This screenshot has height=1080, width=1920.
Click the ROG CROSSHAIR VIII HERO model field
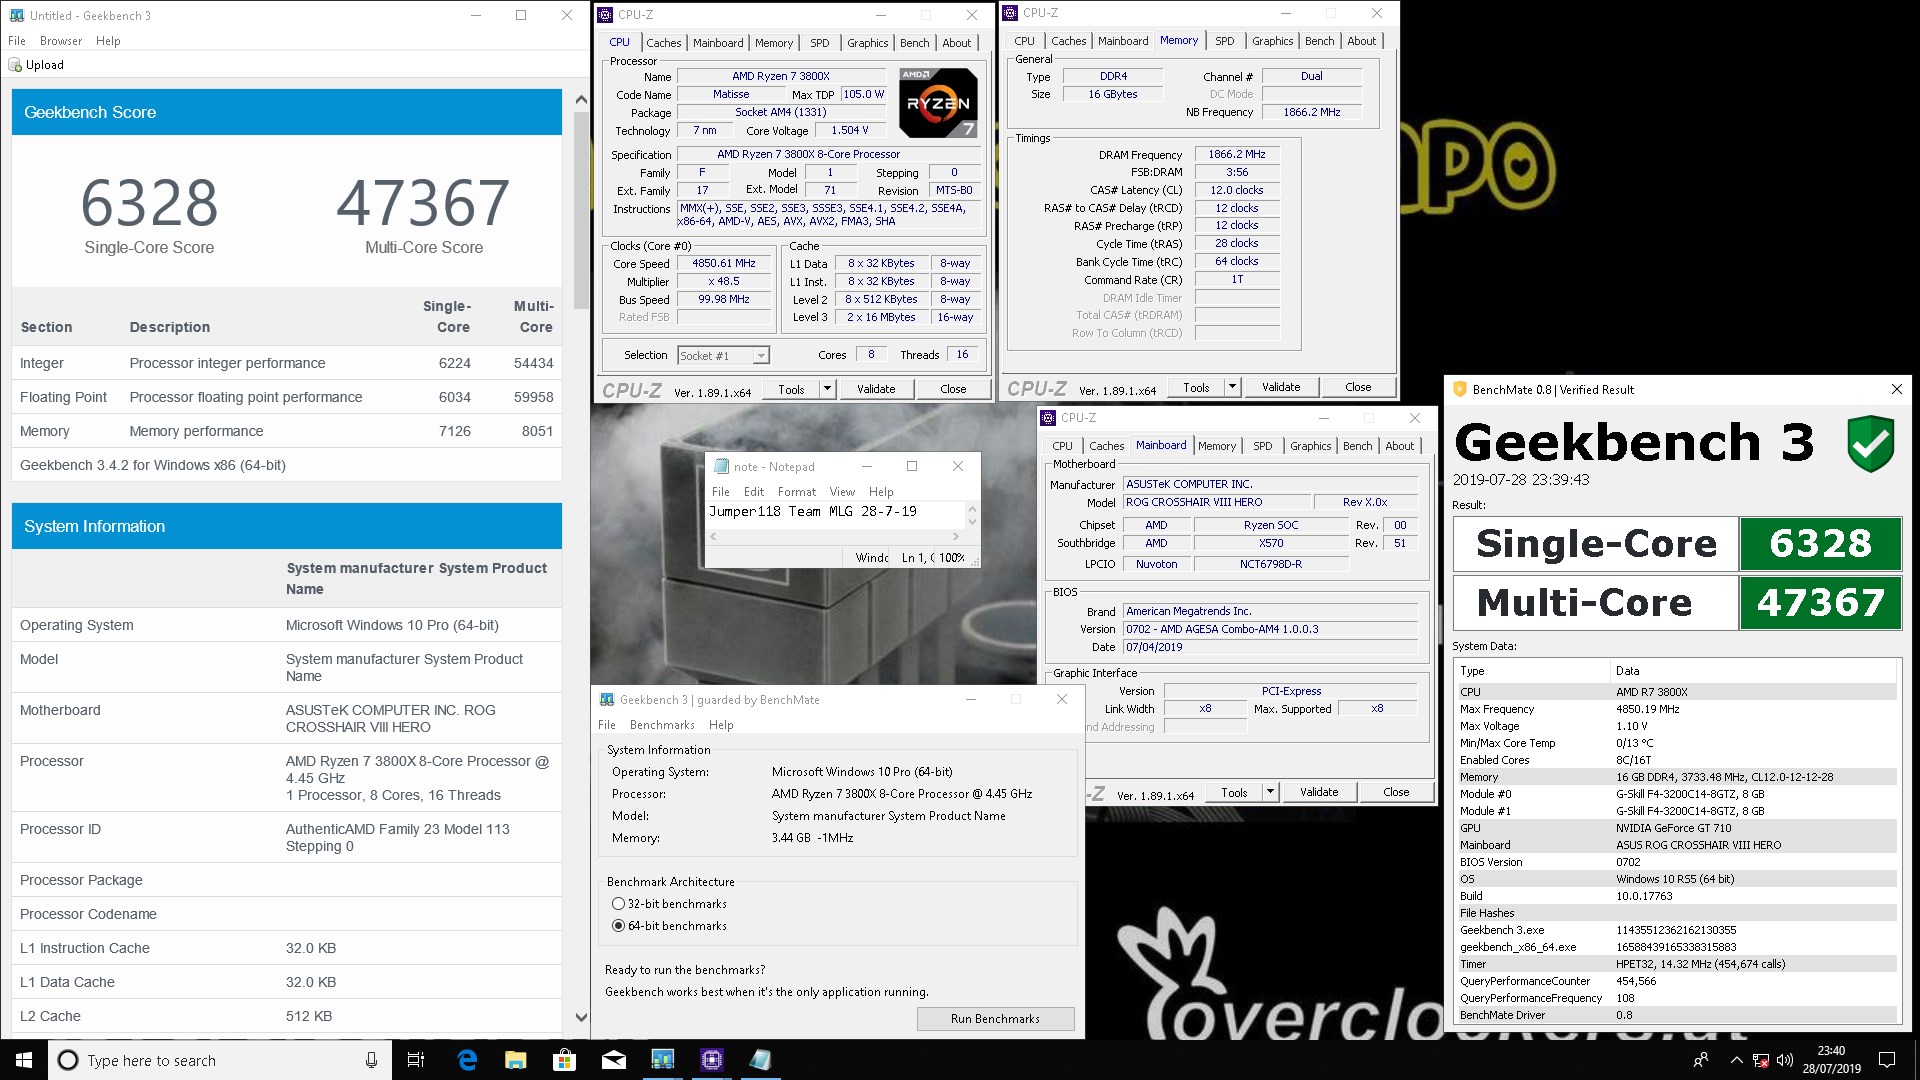1216,502
